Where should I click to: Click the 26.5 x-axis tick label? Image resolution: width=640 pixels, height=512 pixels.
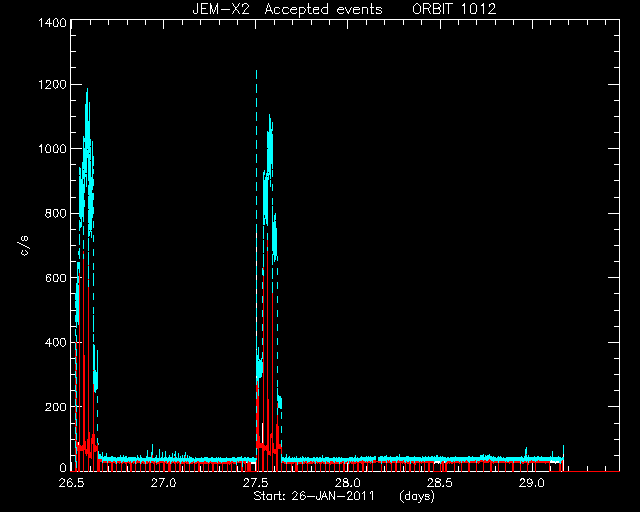pos(71,483)
